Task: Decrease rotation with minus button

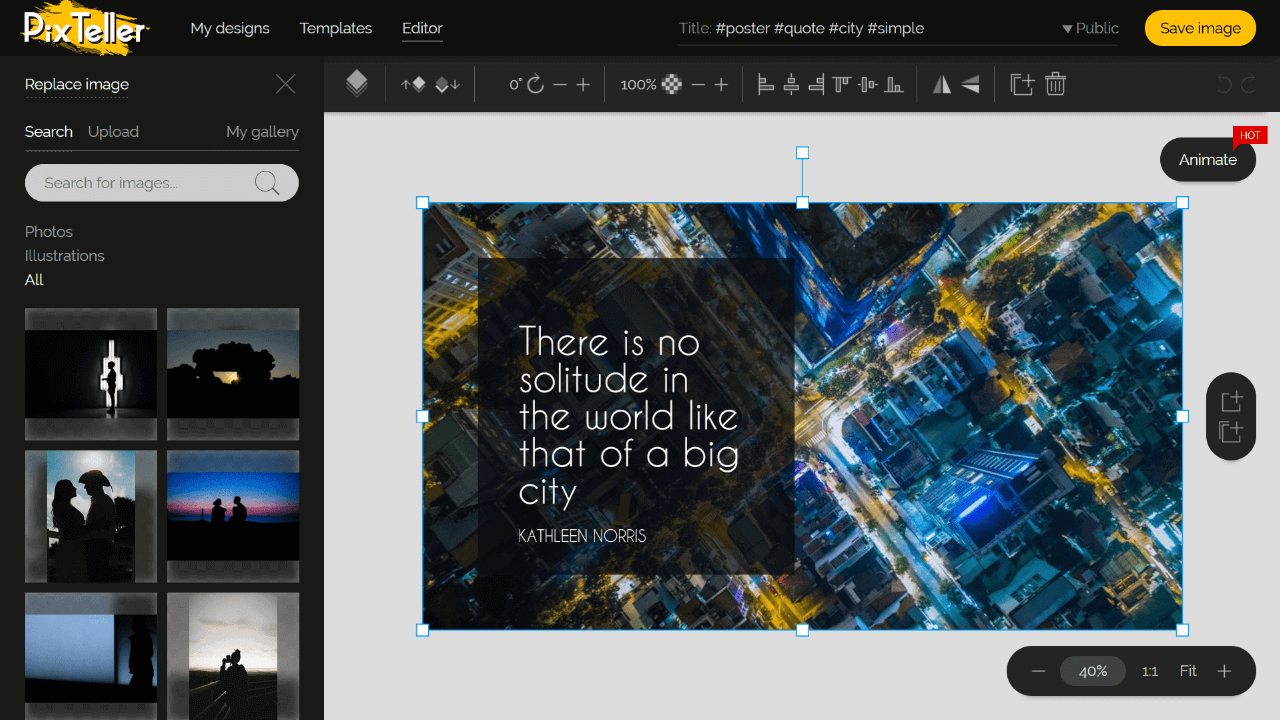Action: point(560,85)
